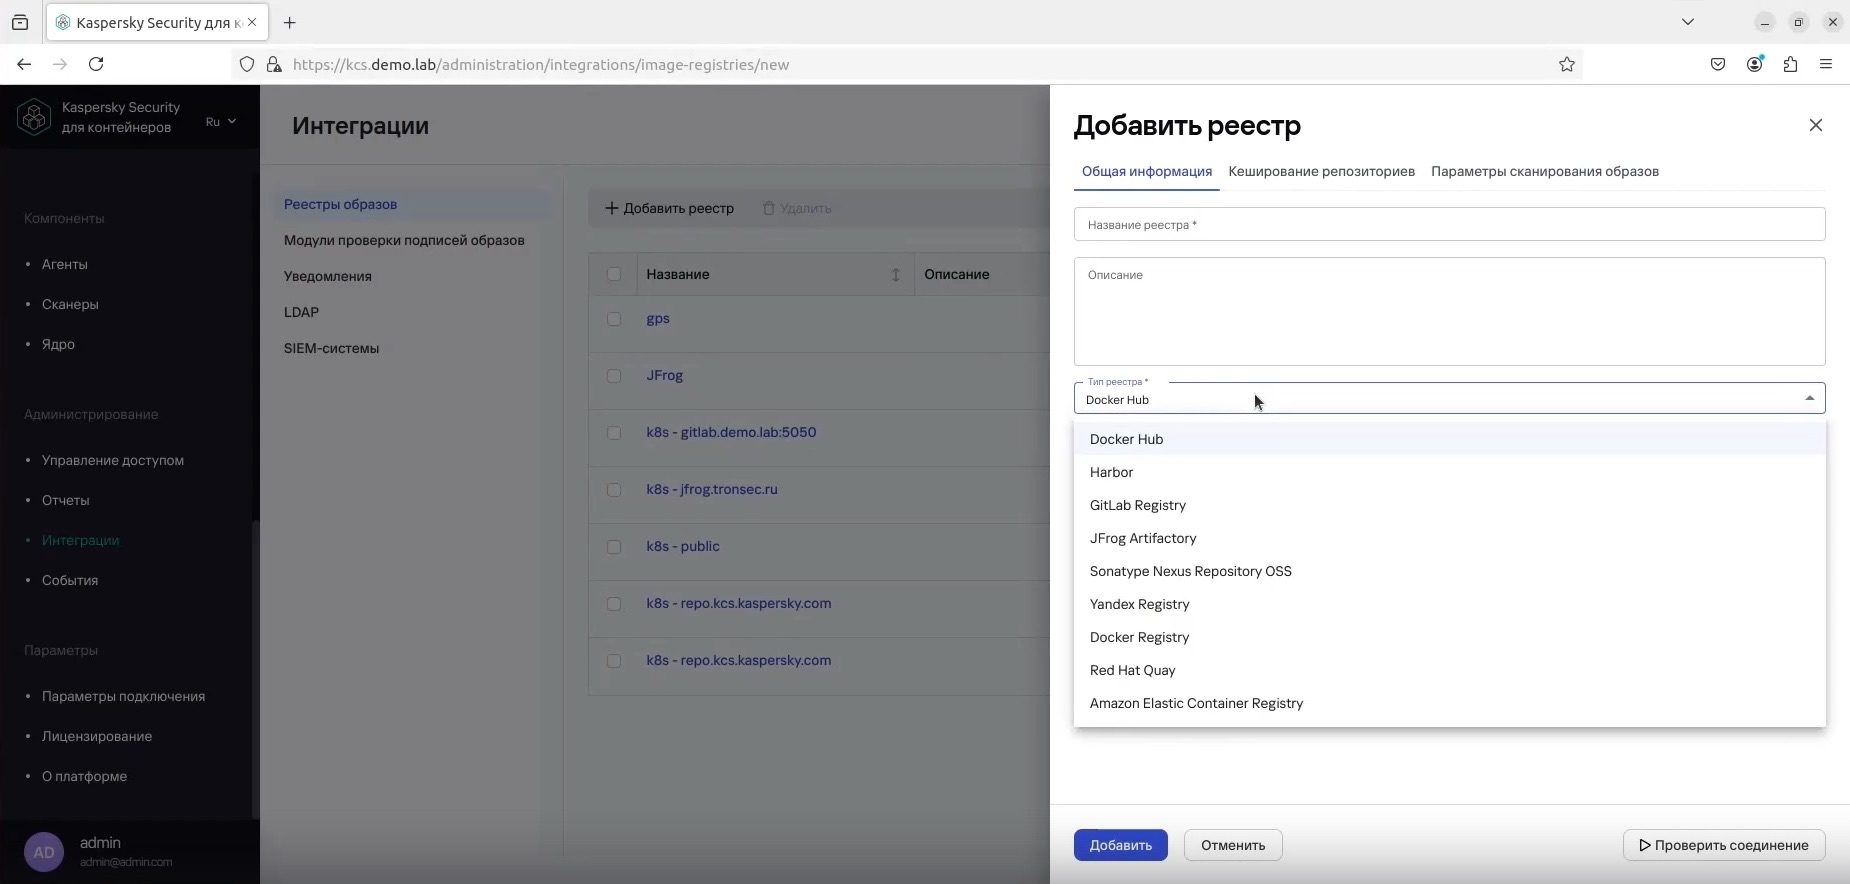This screenshot has height=884, width=1850.
Task: Open События in the sidebar
Action: [70, 580]
